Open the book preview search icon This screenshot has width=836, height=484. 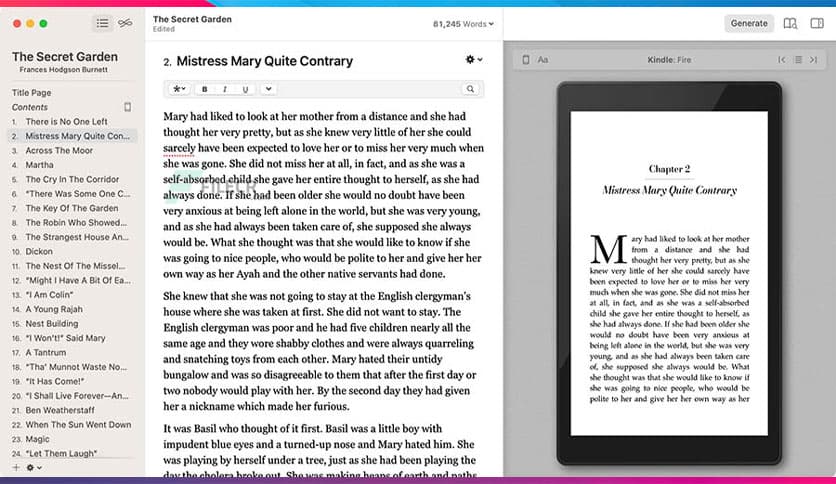790,23
